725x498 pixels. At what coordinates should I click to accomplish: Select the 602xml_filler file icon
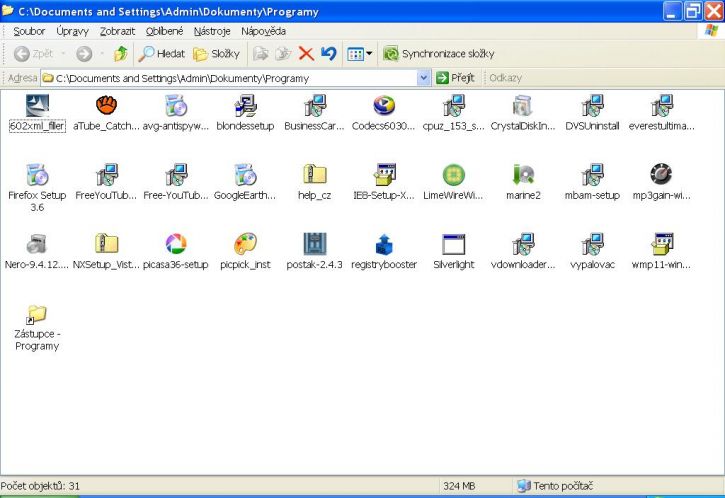(37, 105)
